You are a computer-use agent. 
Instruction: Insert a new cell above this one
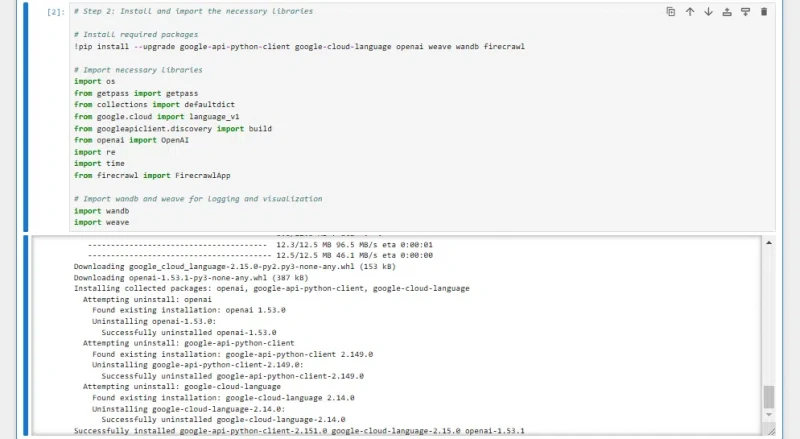[727, 12]
